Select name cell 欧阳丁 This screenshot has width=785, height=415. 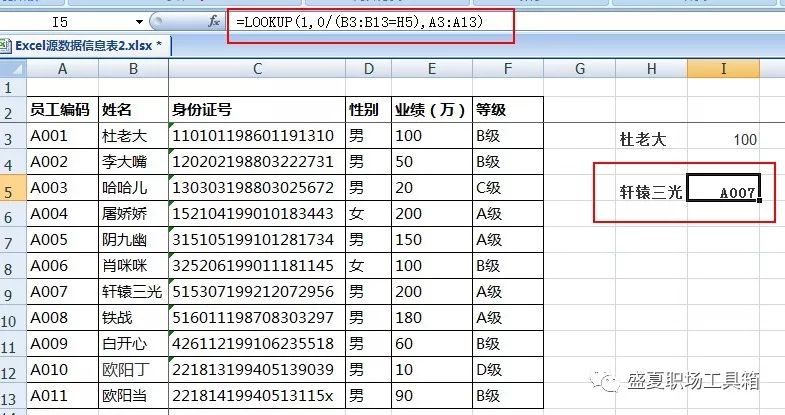[134, 370]
